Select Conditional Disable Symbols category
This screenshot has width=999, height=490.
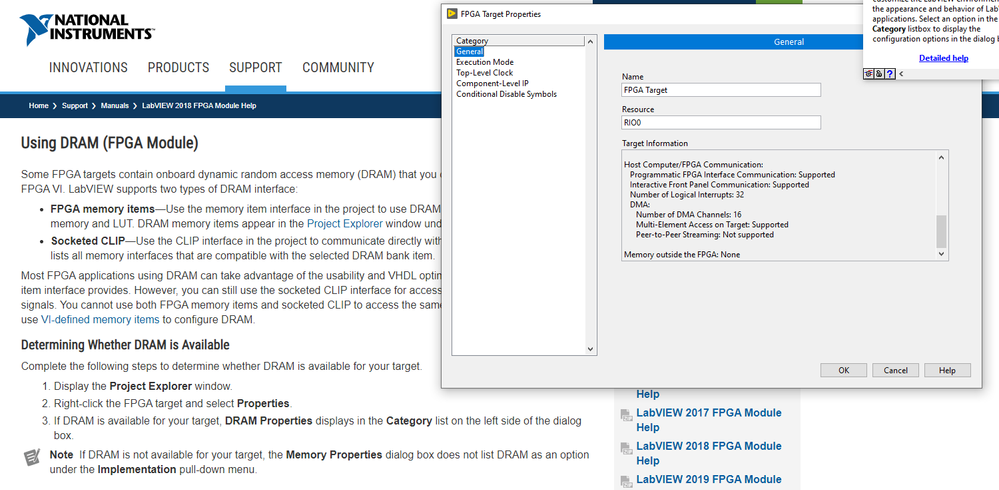click(507, 94)
